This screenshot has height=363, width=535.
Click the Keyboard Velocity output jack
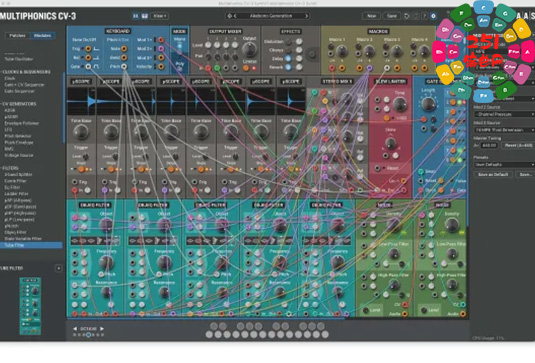tap(161, 67)
